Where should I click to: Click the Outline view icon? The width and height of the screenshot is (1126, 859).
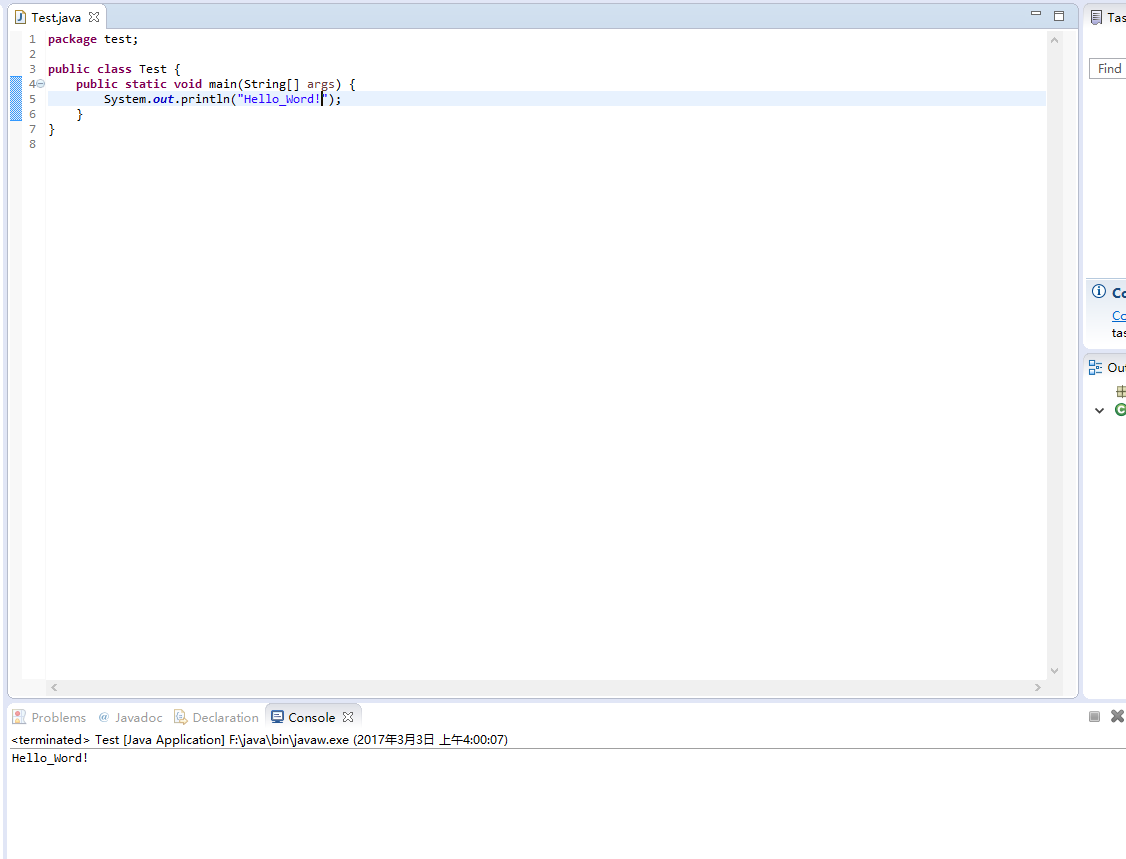pyautogui.click(x=1096, y=367)
